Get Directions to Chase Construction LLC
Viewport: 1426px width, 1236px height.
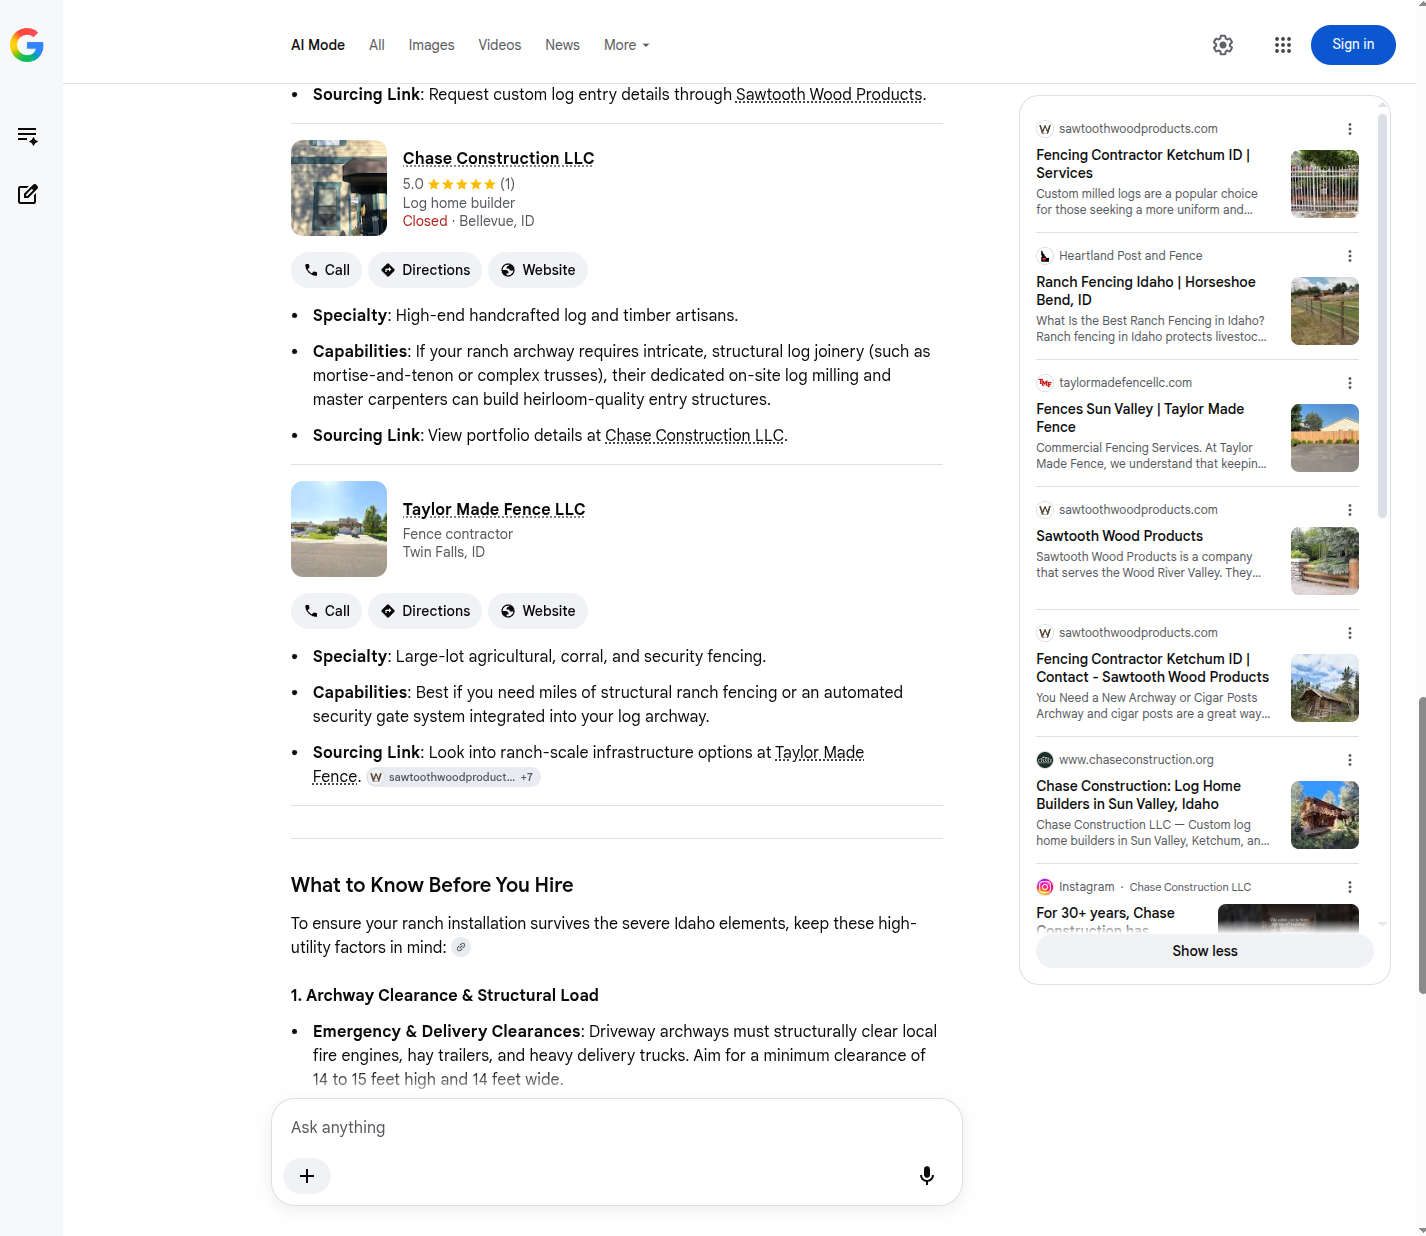425,270
